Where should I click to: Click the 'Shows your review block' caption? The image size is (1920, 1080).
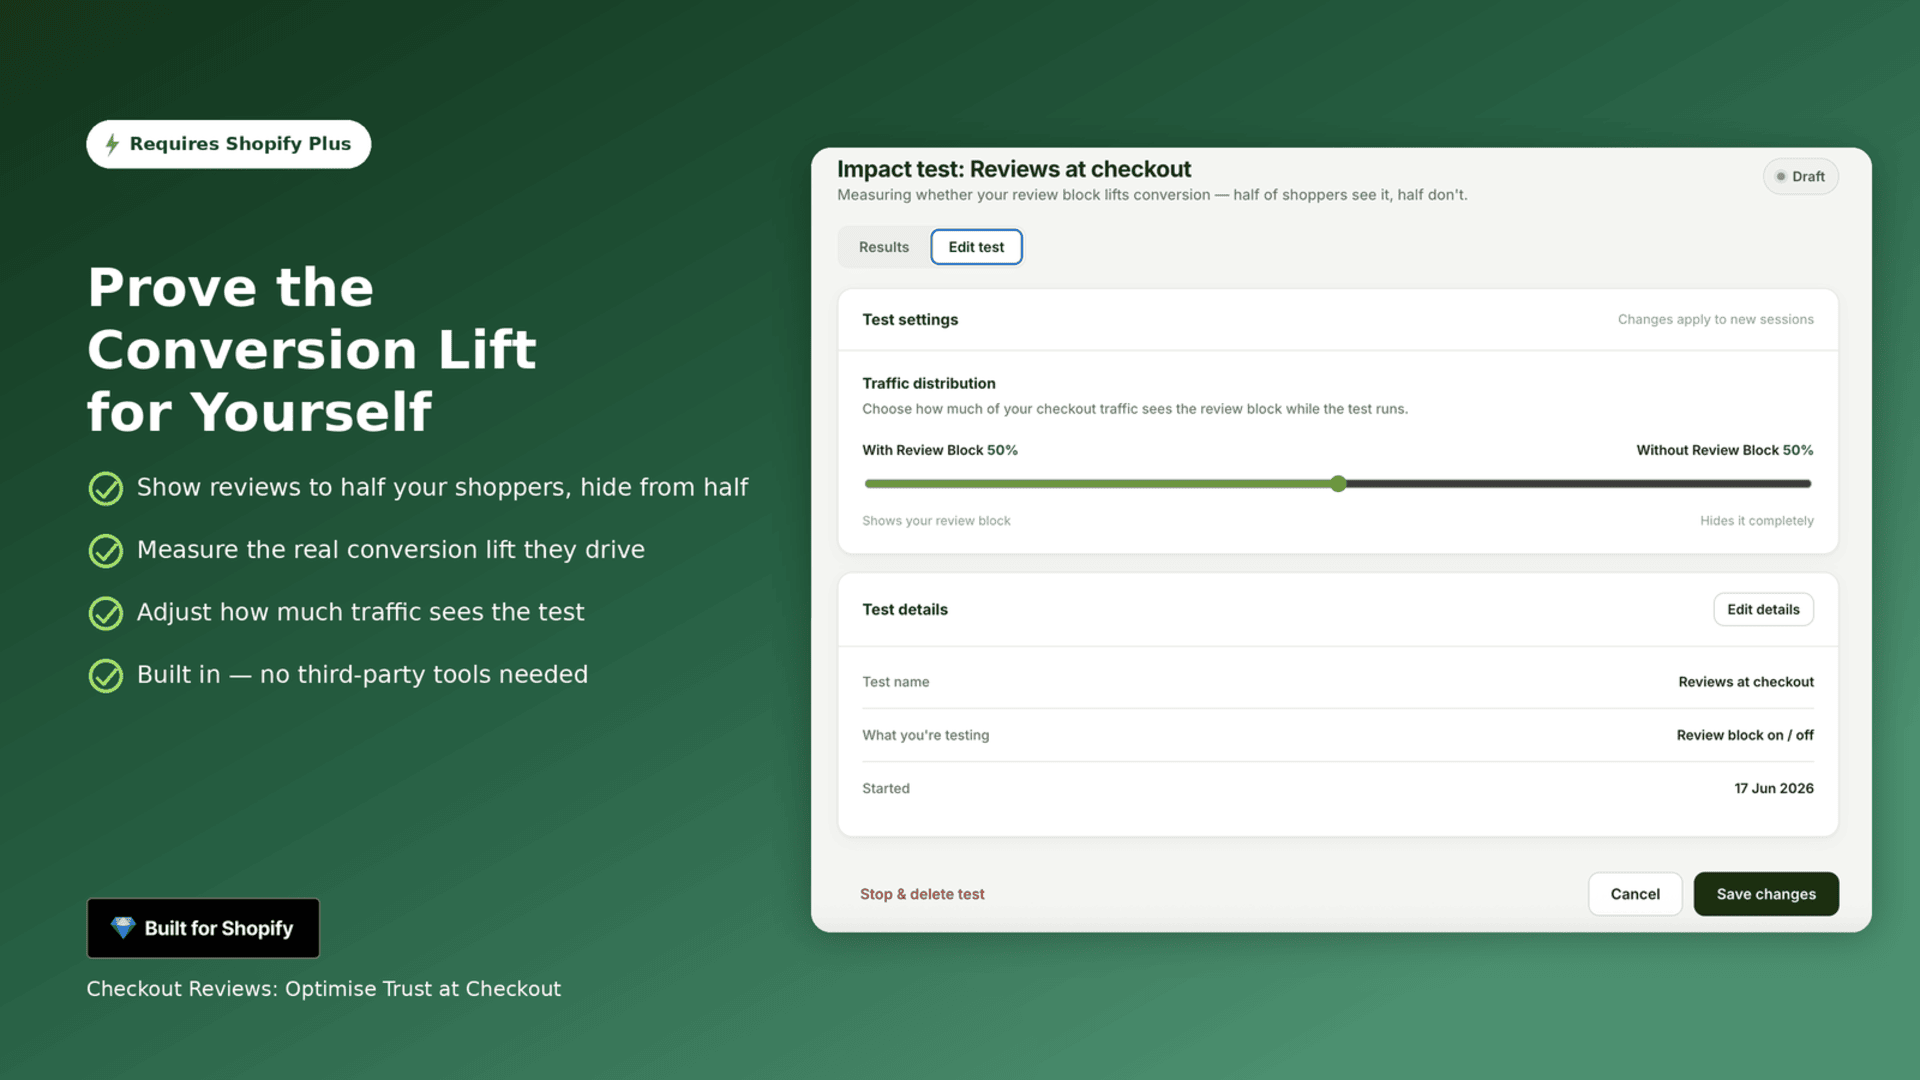click(x=936, y=521)
